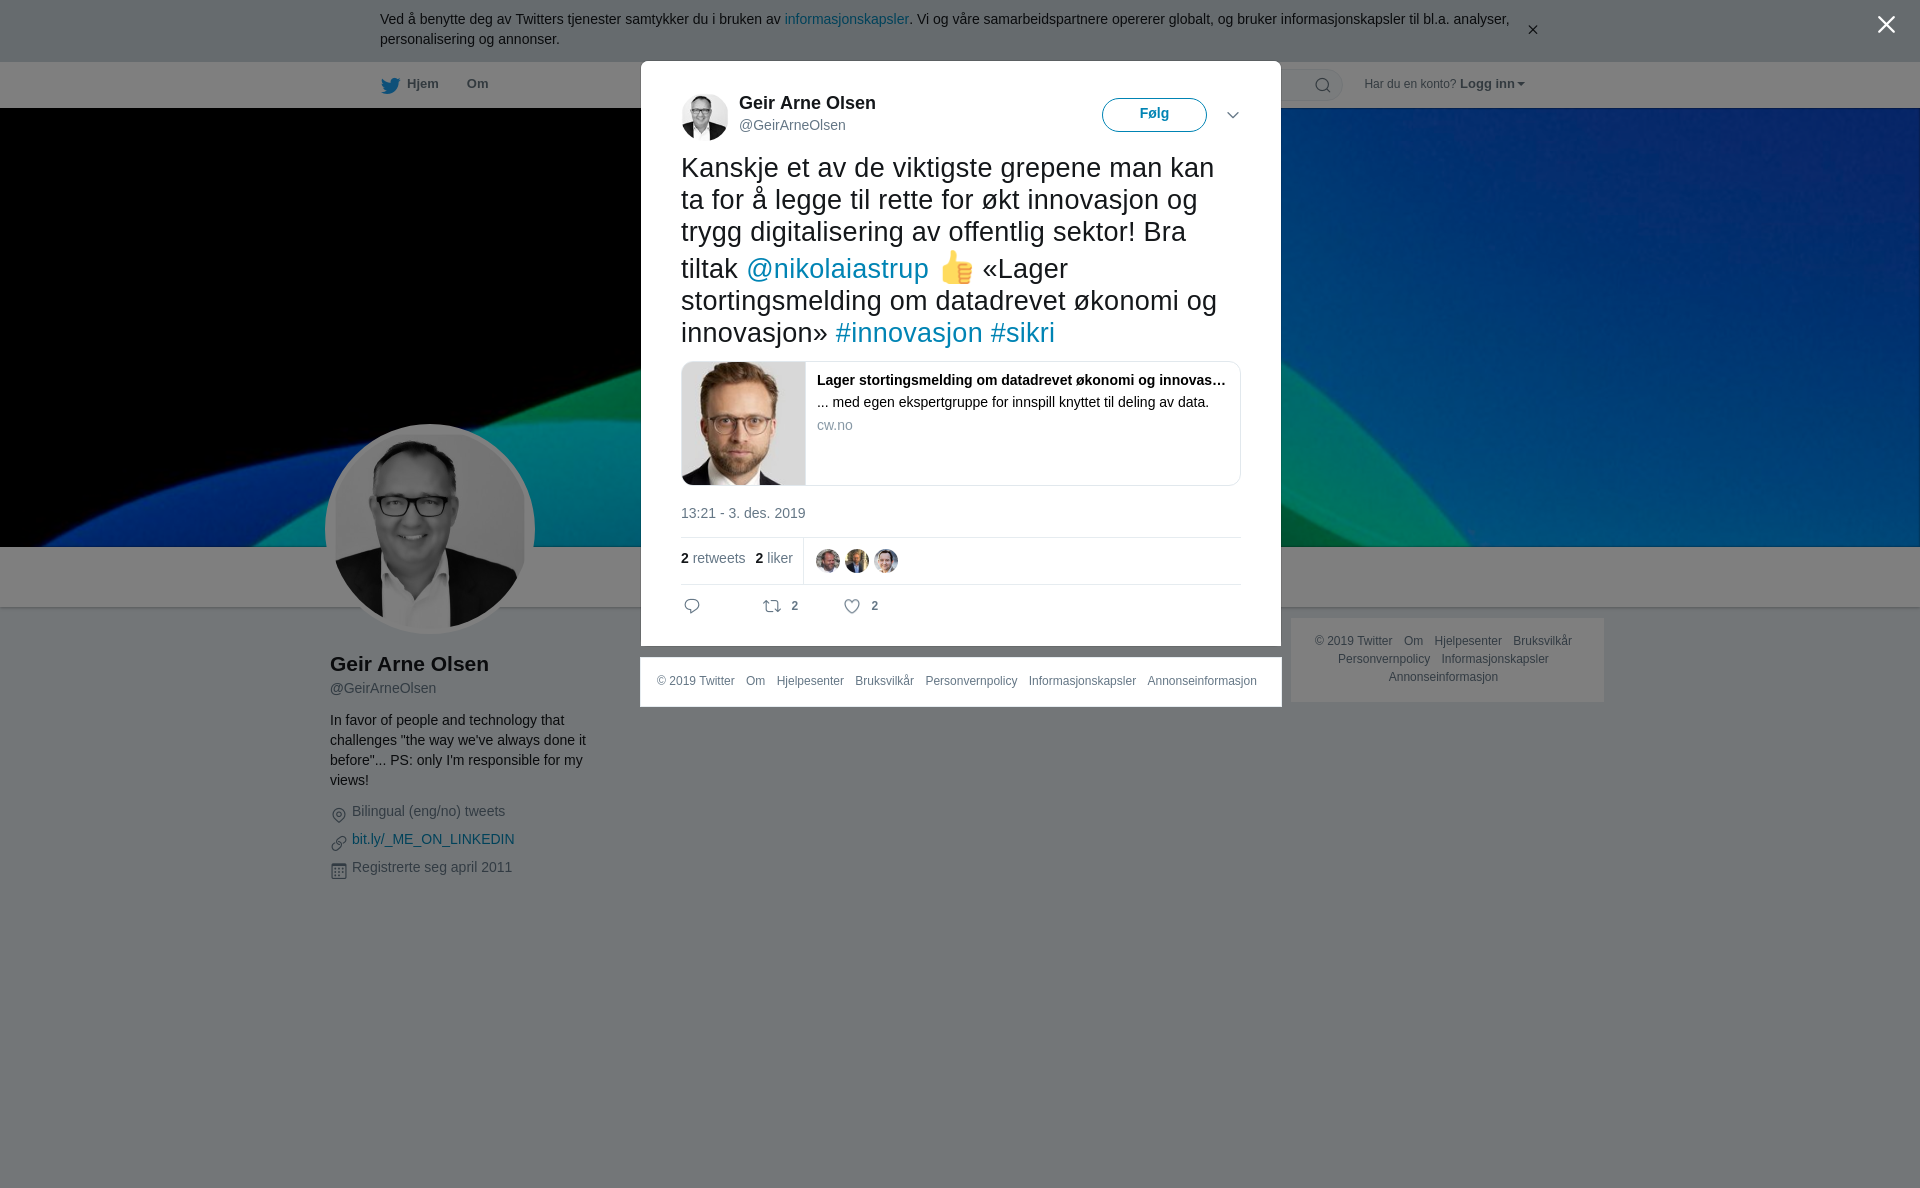View the 2 retweets list
Viewport: 1920px width, 1188px height.
click(713, 558)
